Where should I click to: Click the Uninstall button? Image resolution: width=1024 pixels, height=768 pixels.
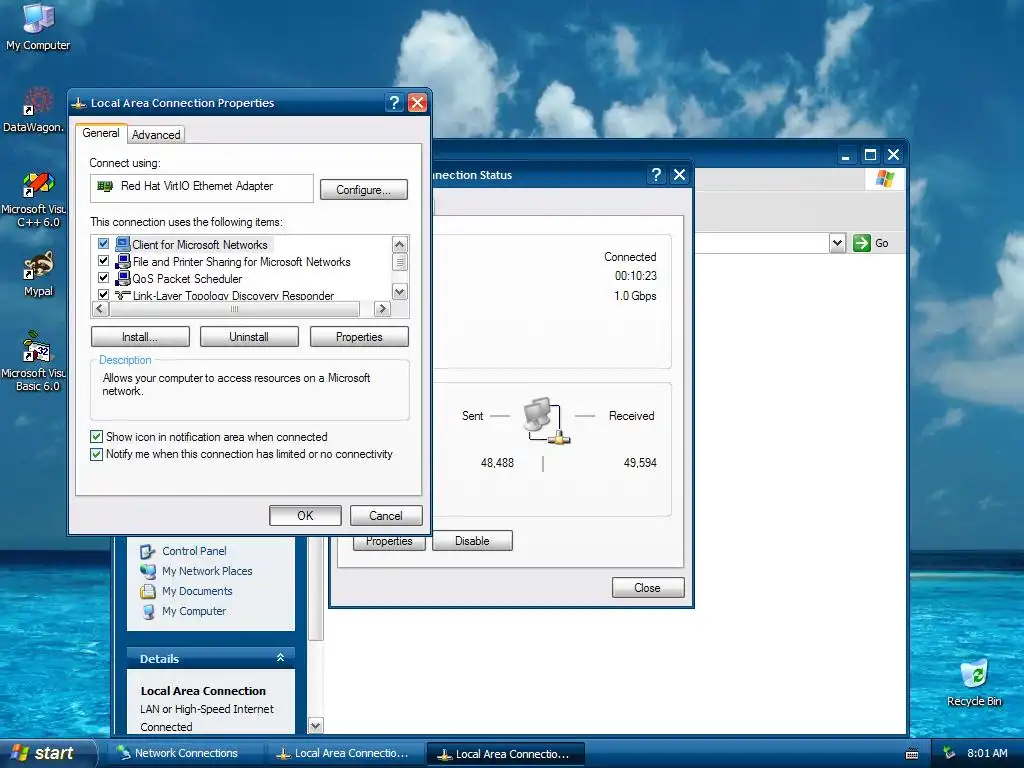click(x=249, y=337)
